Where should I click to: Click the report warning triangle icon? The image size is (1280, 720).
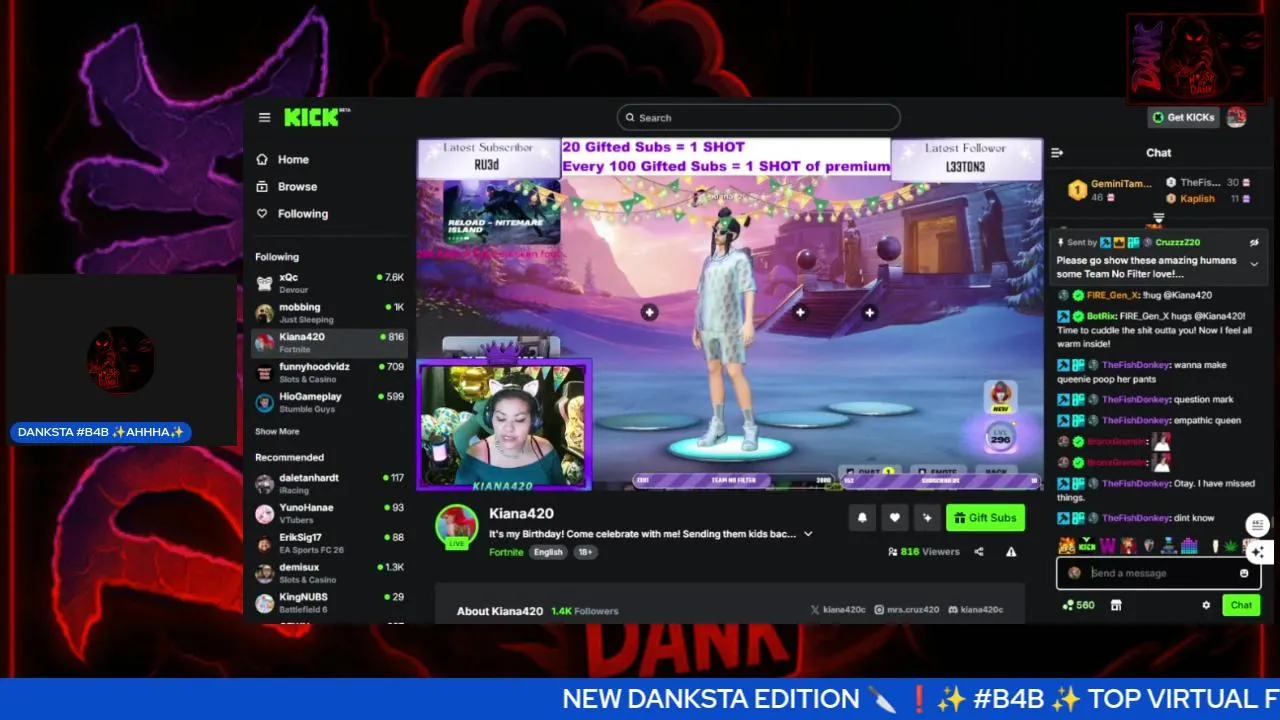tap(1011, 551)
